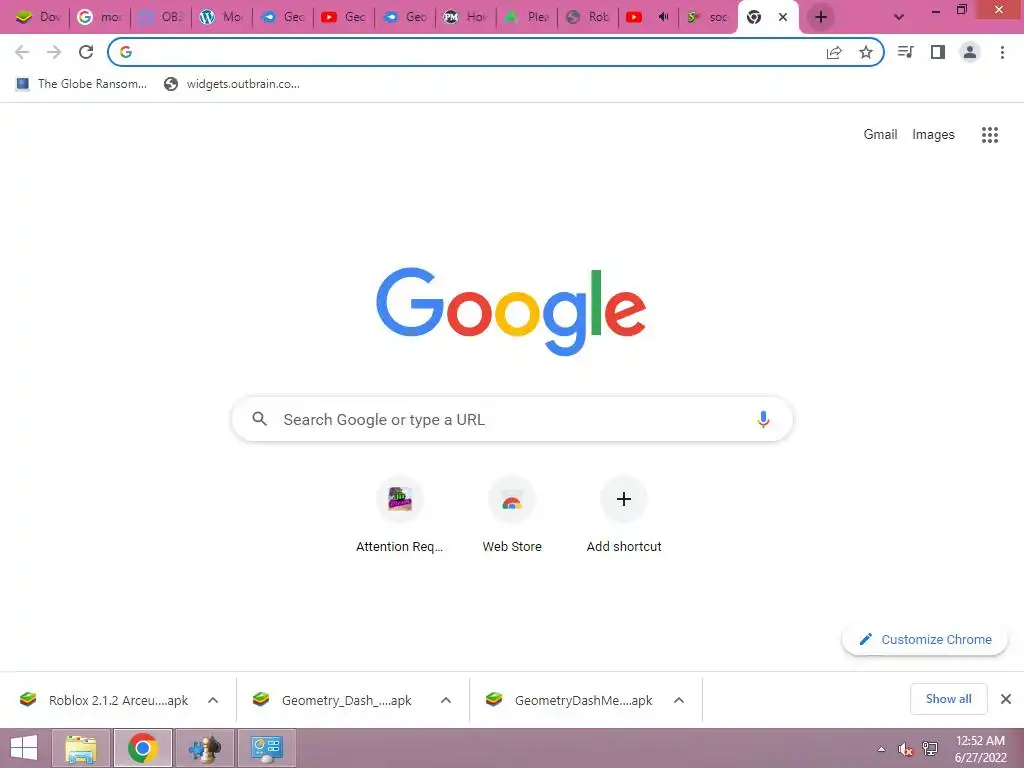Bookmark this tab with the star icon

(866, 52)
